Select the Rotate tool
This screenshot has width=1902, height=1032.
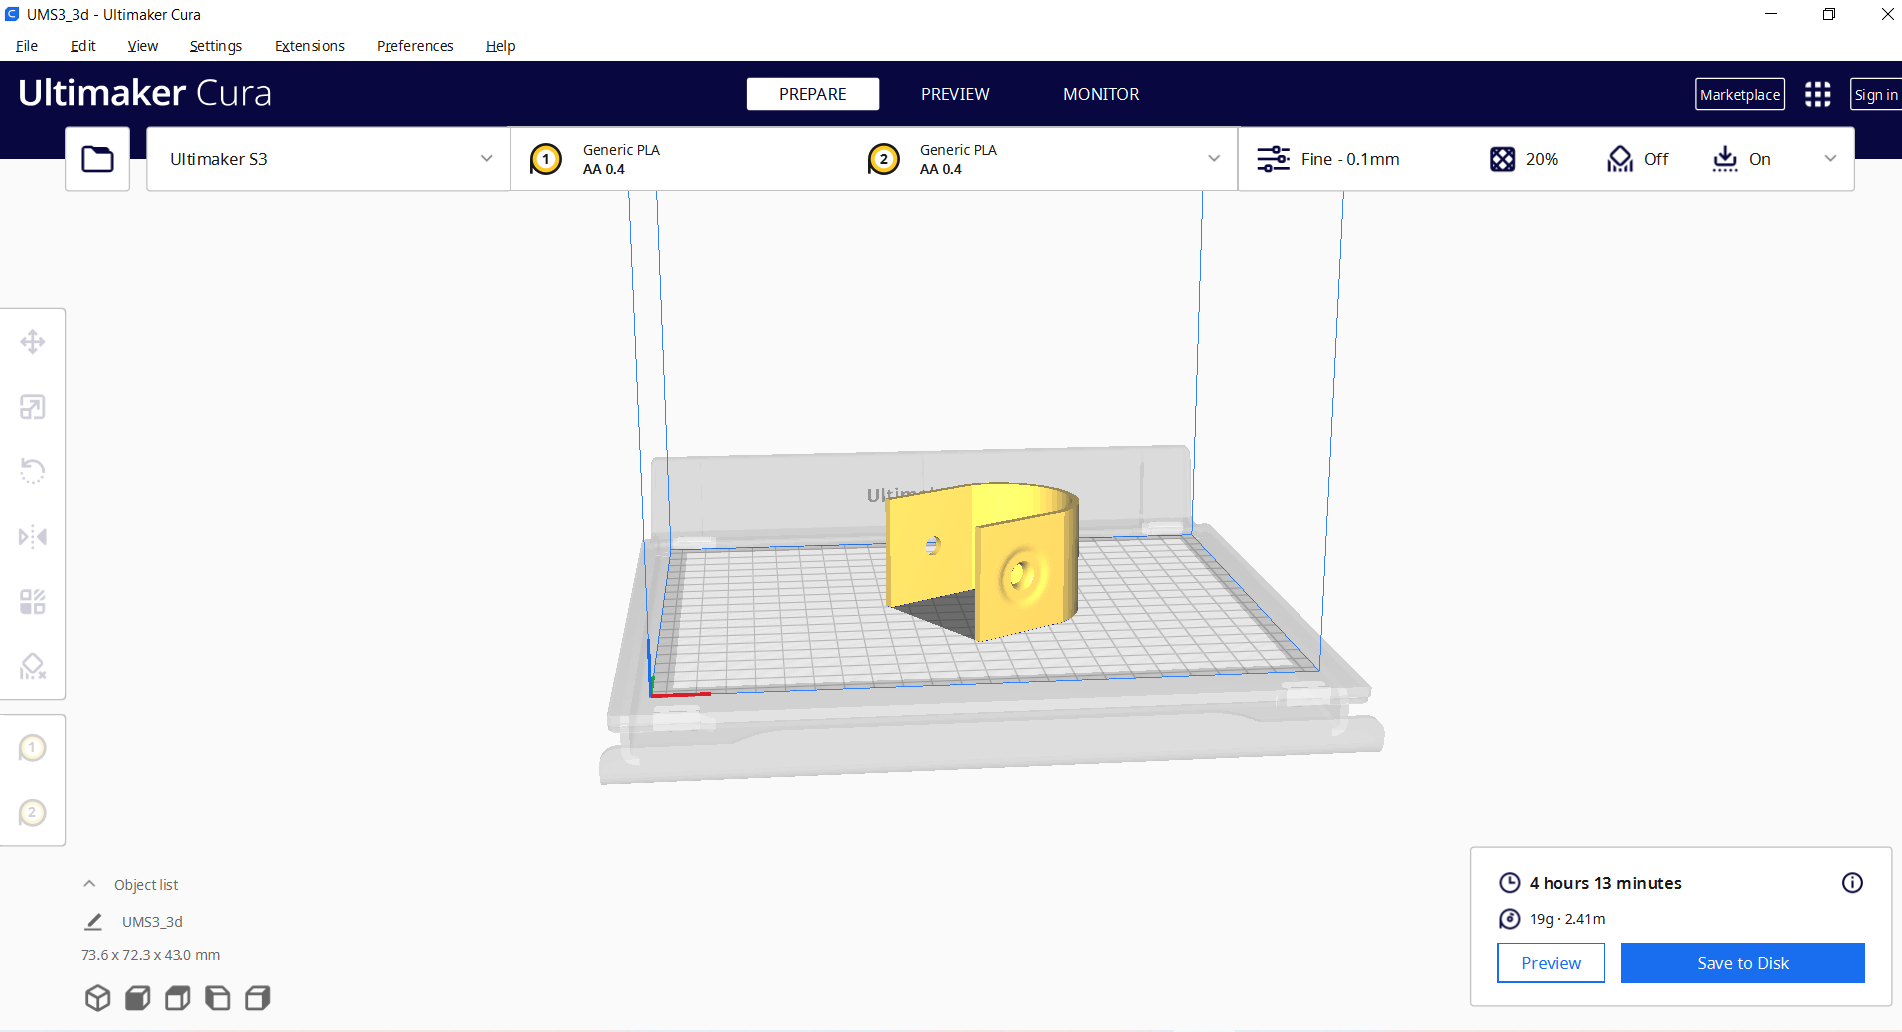[33, 471]
